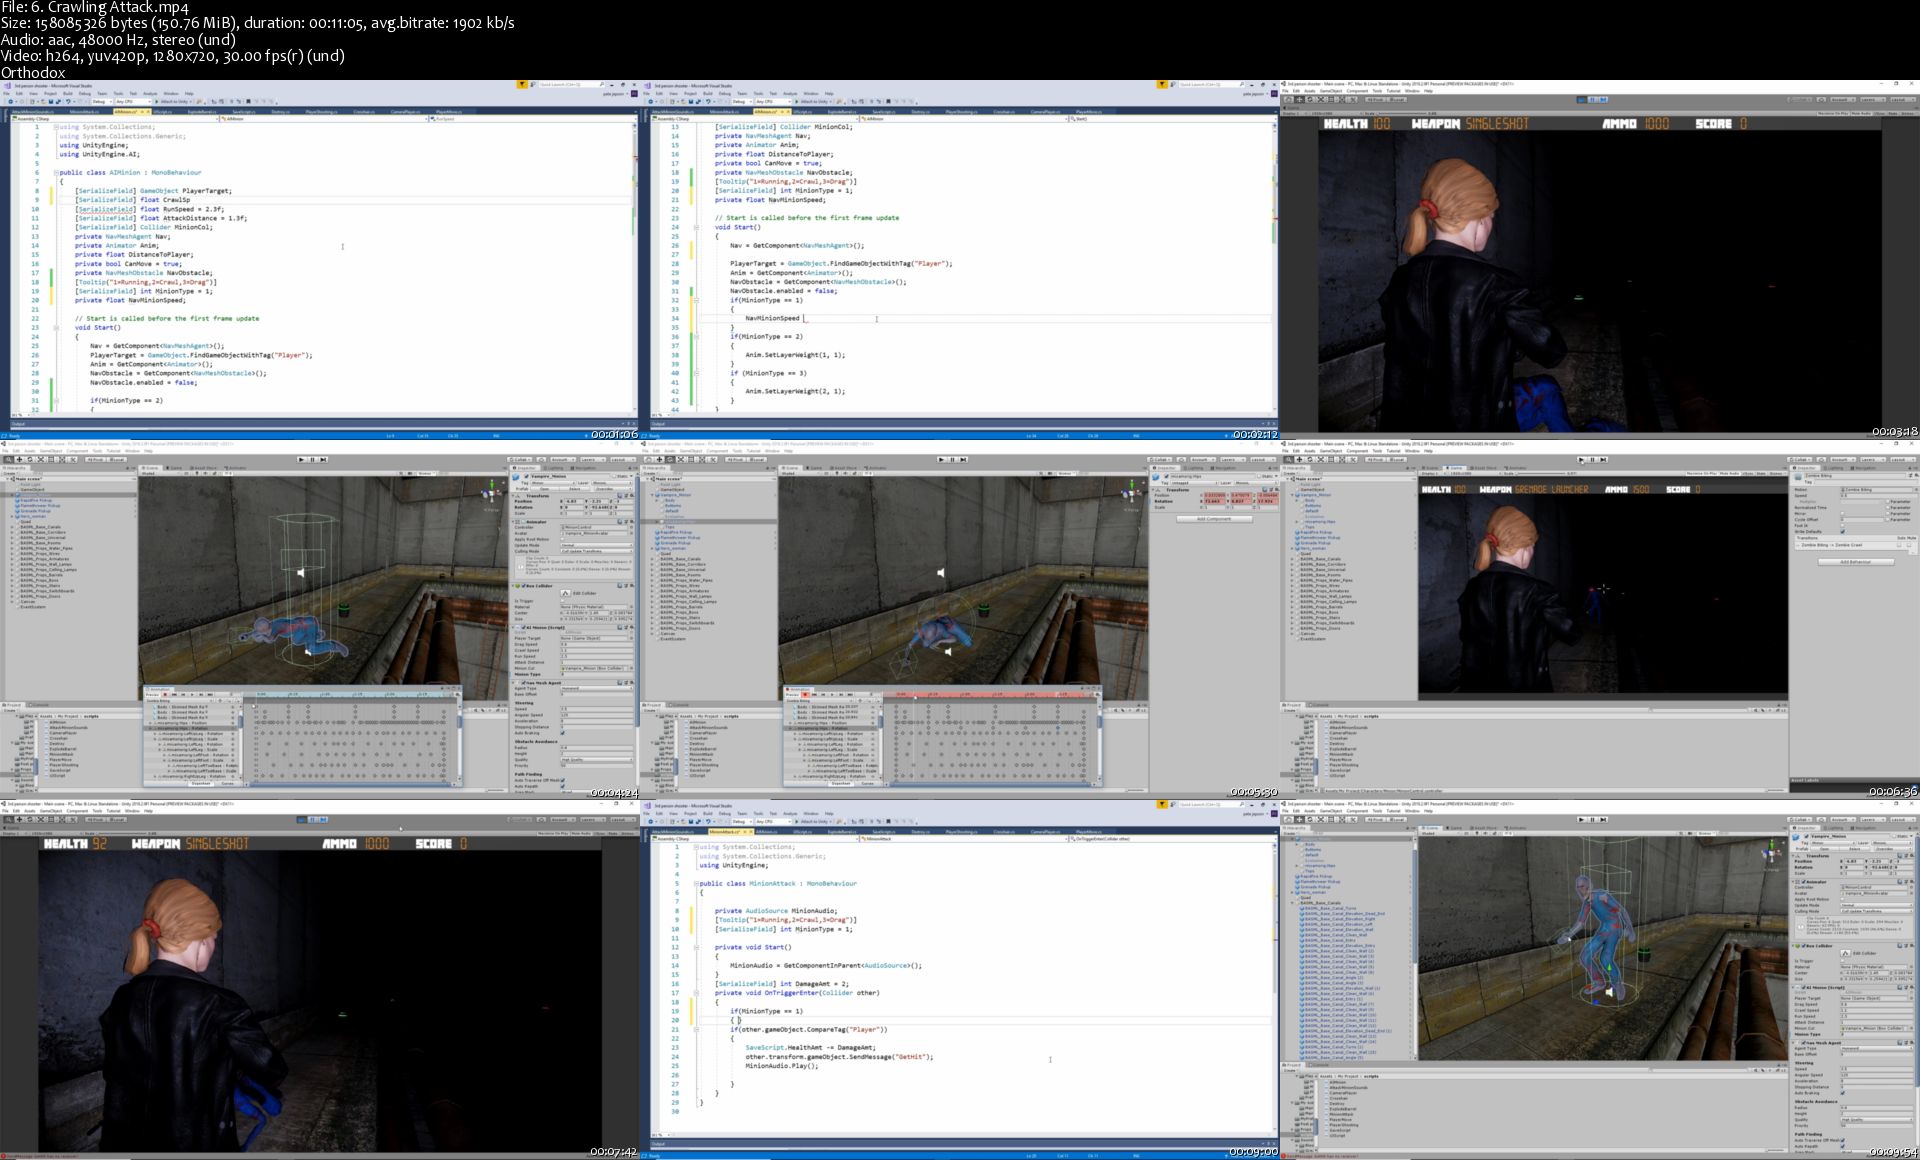Image resolution: width=1920 pixels, height=1160 pixels.
Task: Select the combined Transform tool in the 00:04:24 Unity frame
Action: pyautogui.click(x=62, y=460)
